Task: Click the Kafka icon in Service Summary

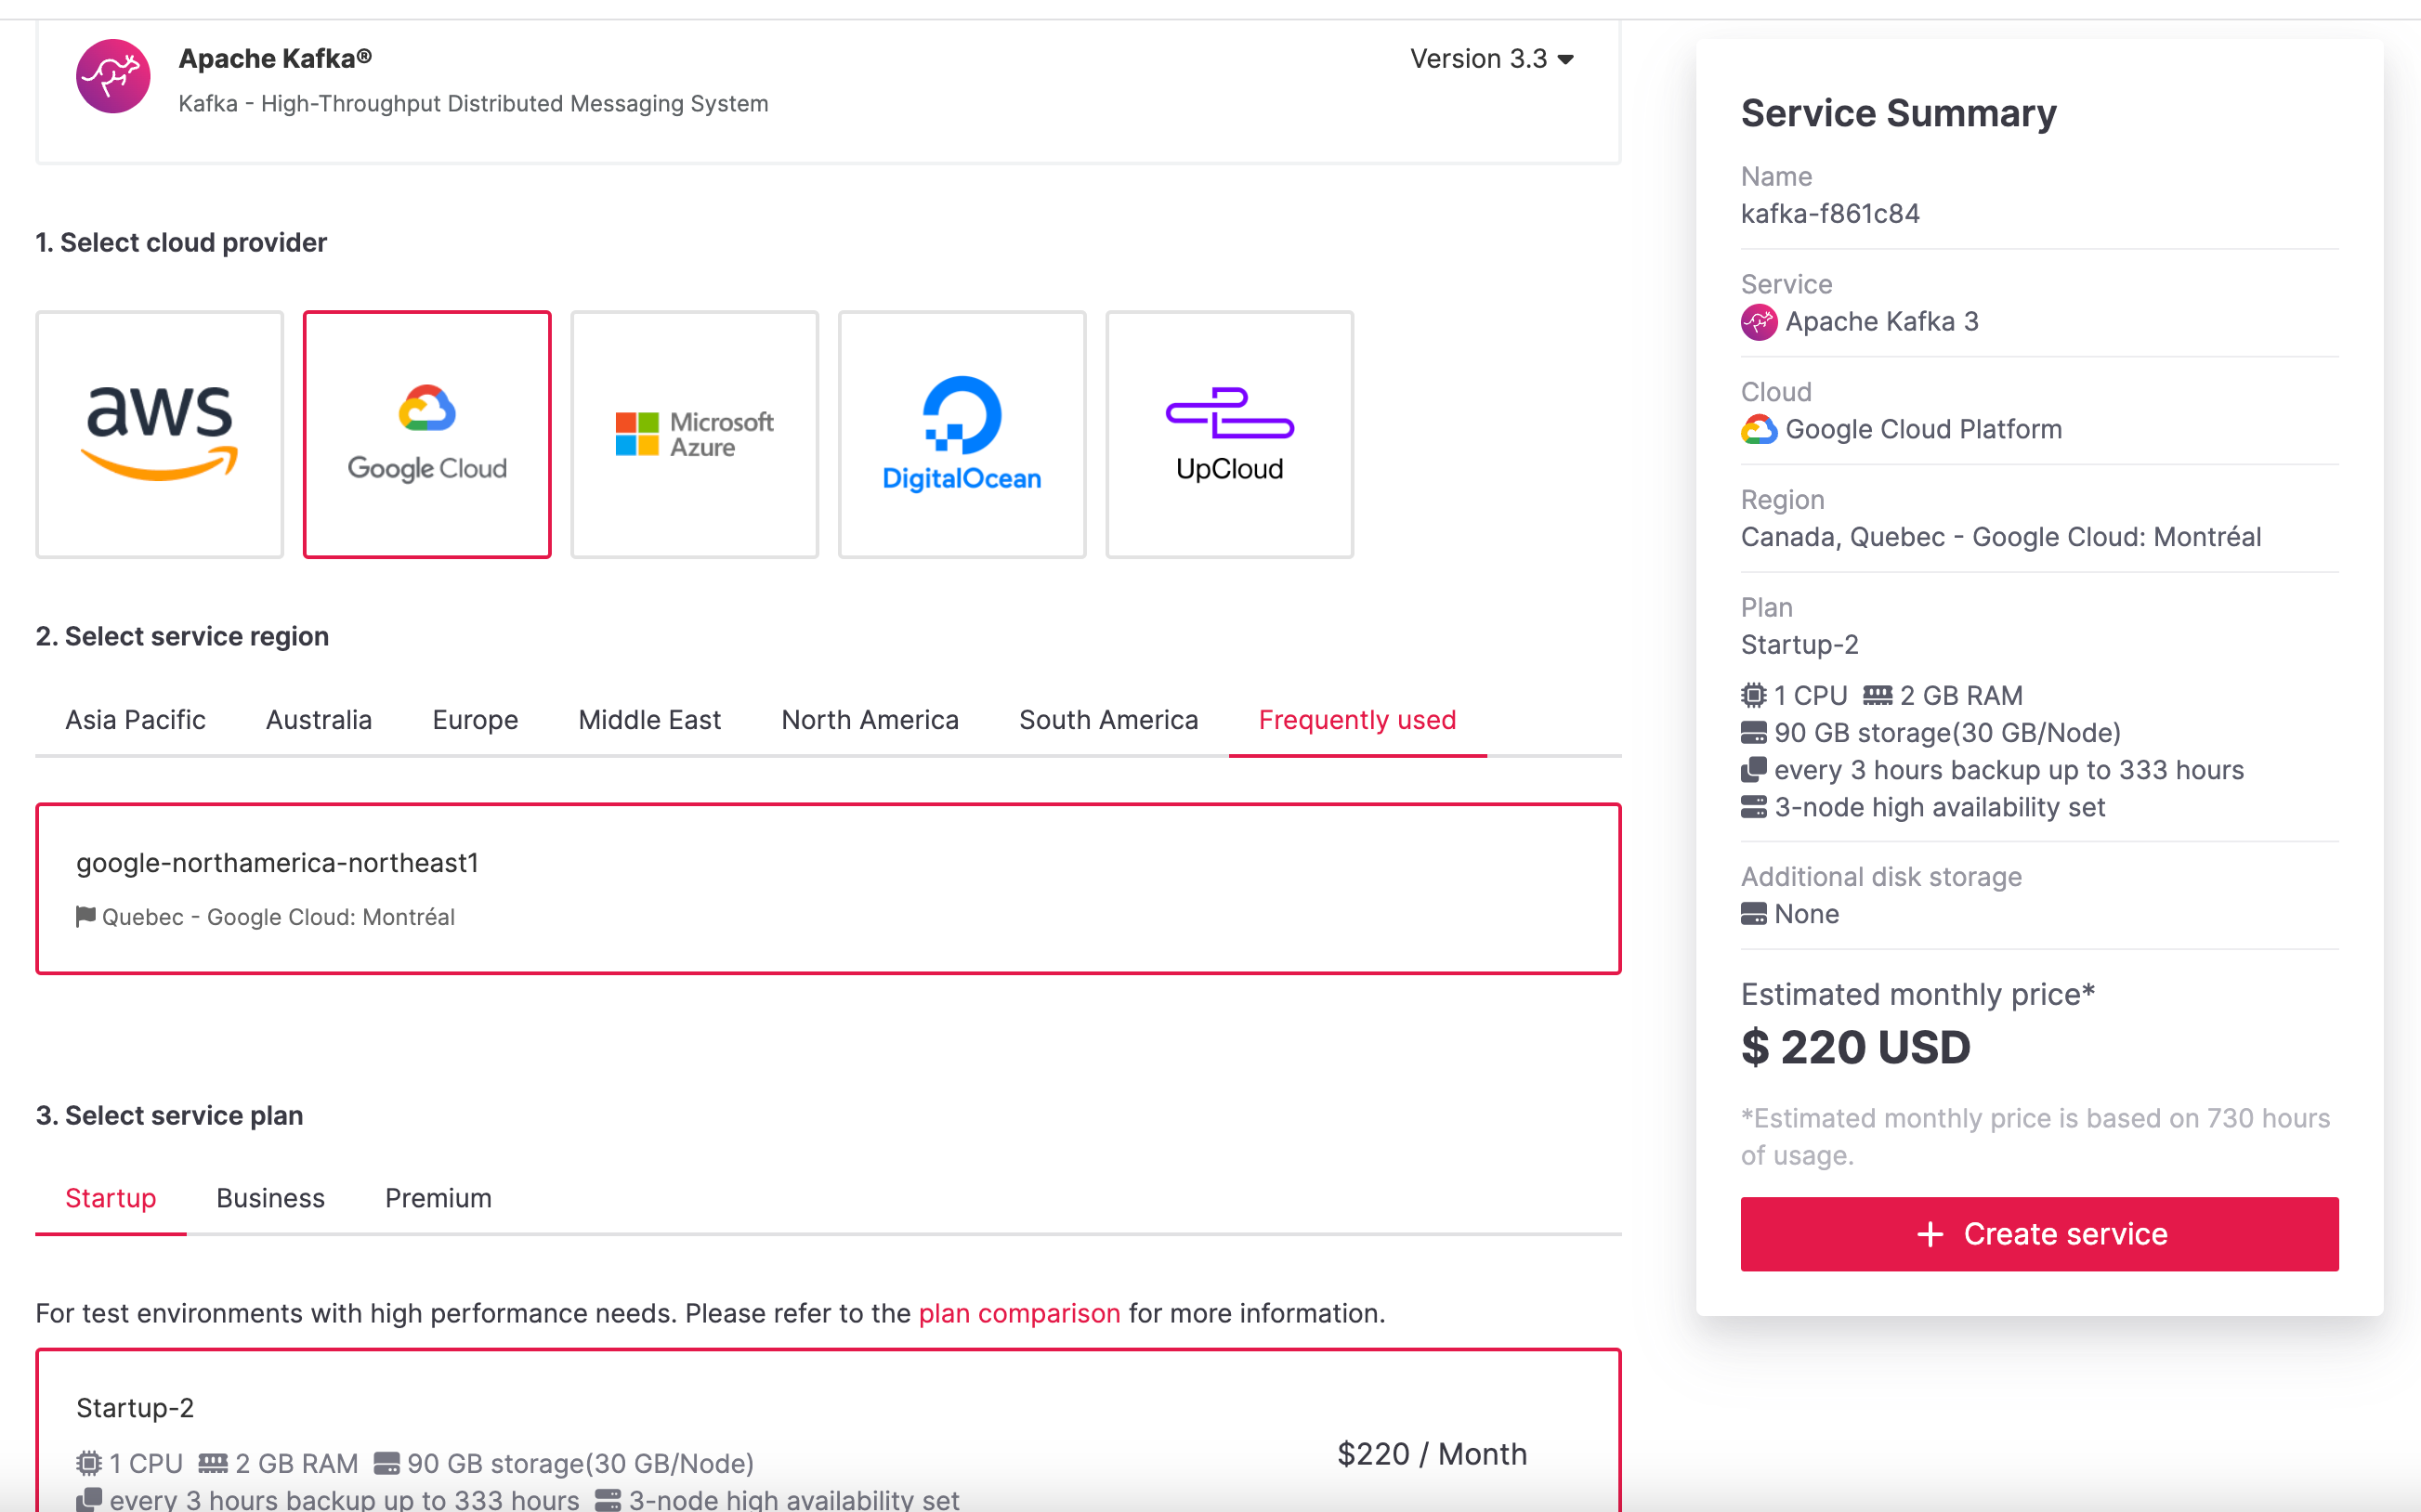Action: tap(1758, 322)
